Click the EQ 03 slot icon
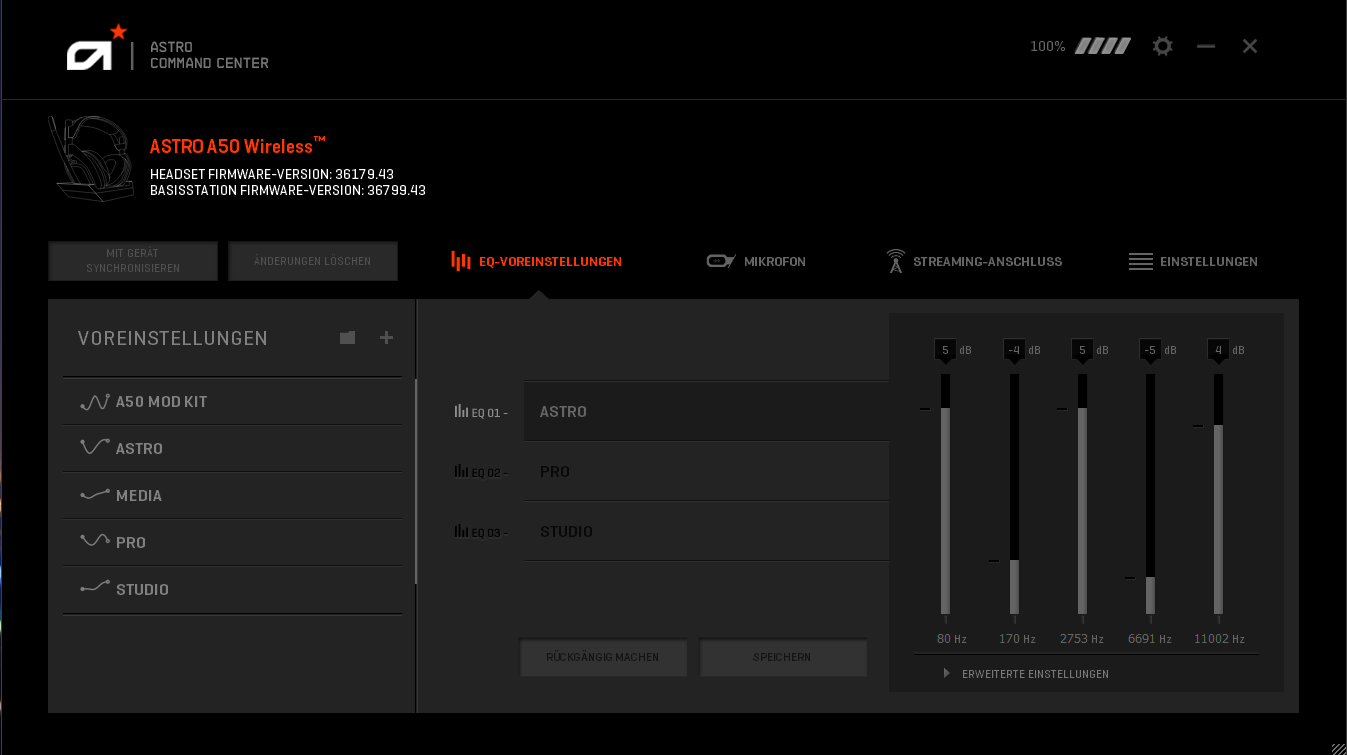This screenshot has width=1347, height=755. pos(461,531)
